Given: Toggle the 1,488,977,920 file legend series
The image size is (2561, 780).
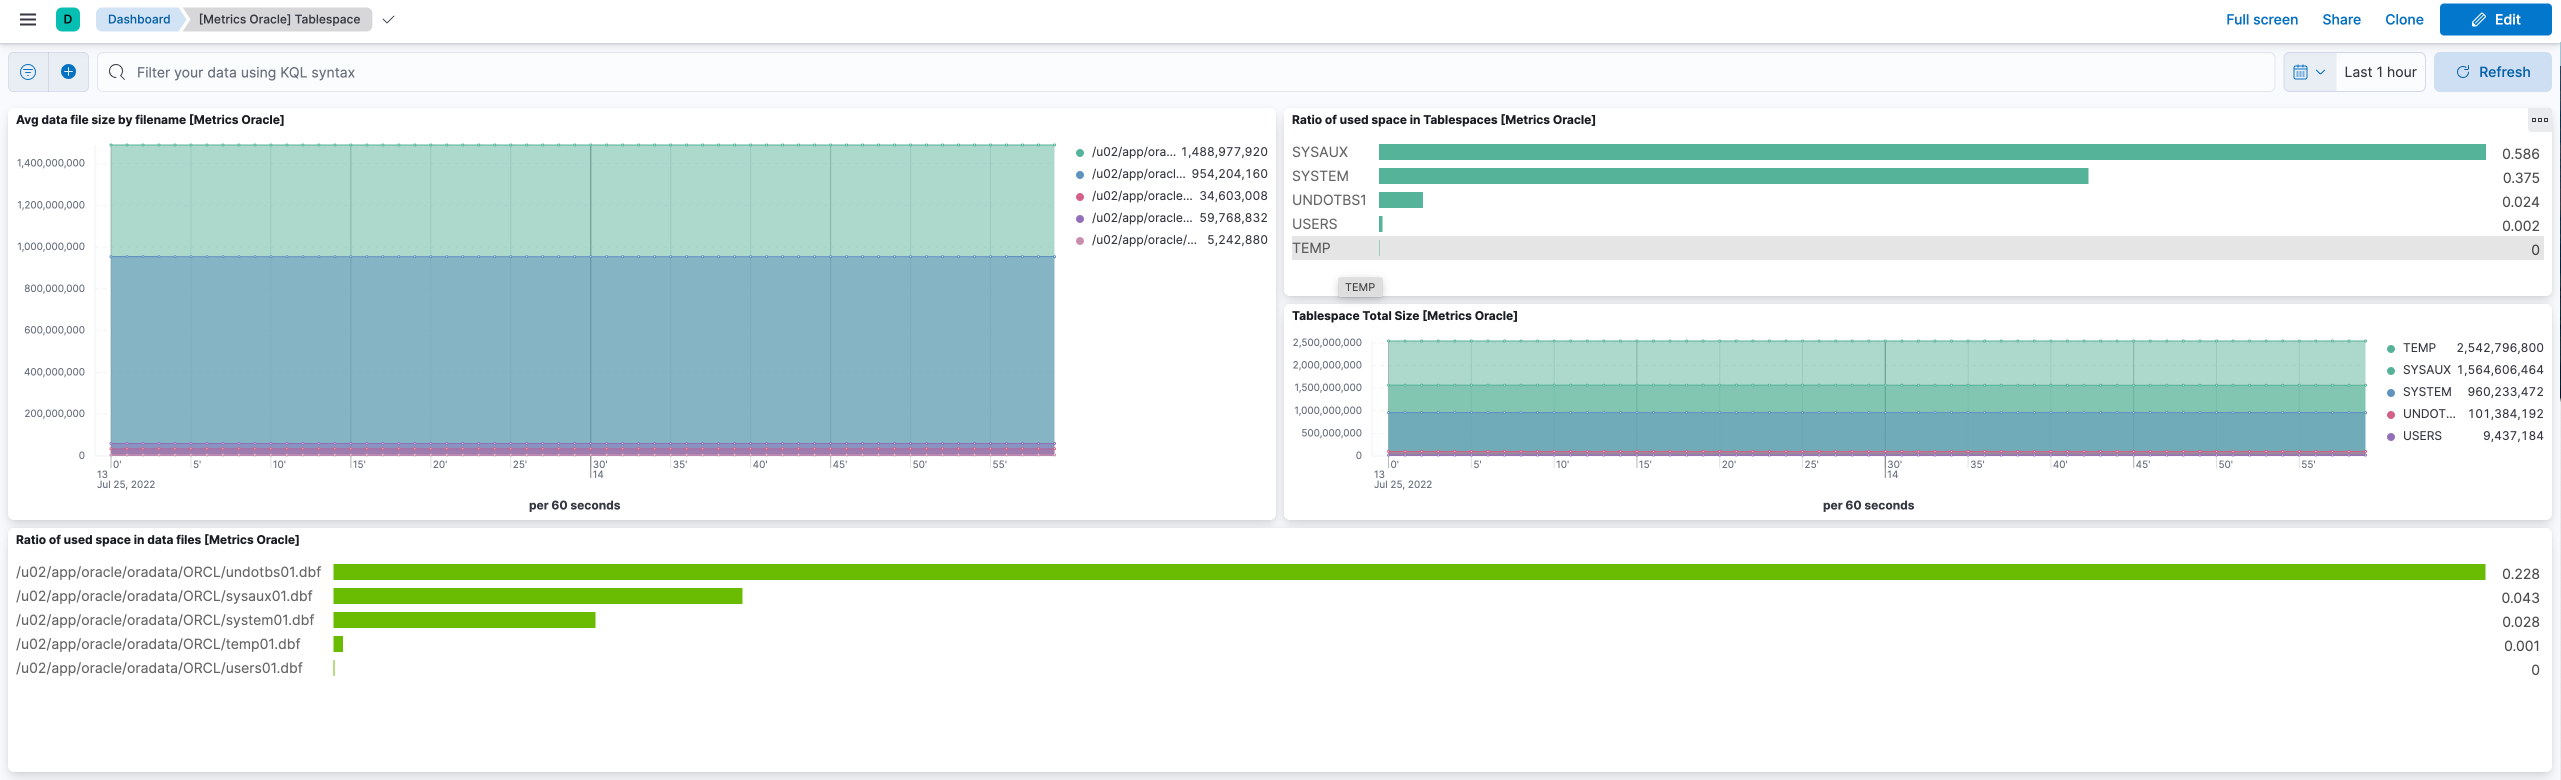Looking at the screenshot, I should tap(1171, 152).
